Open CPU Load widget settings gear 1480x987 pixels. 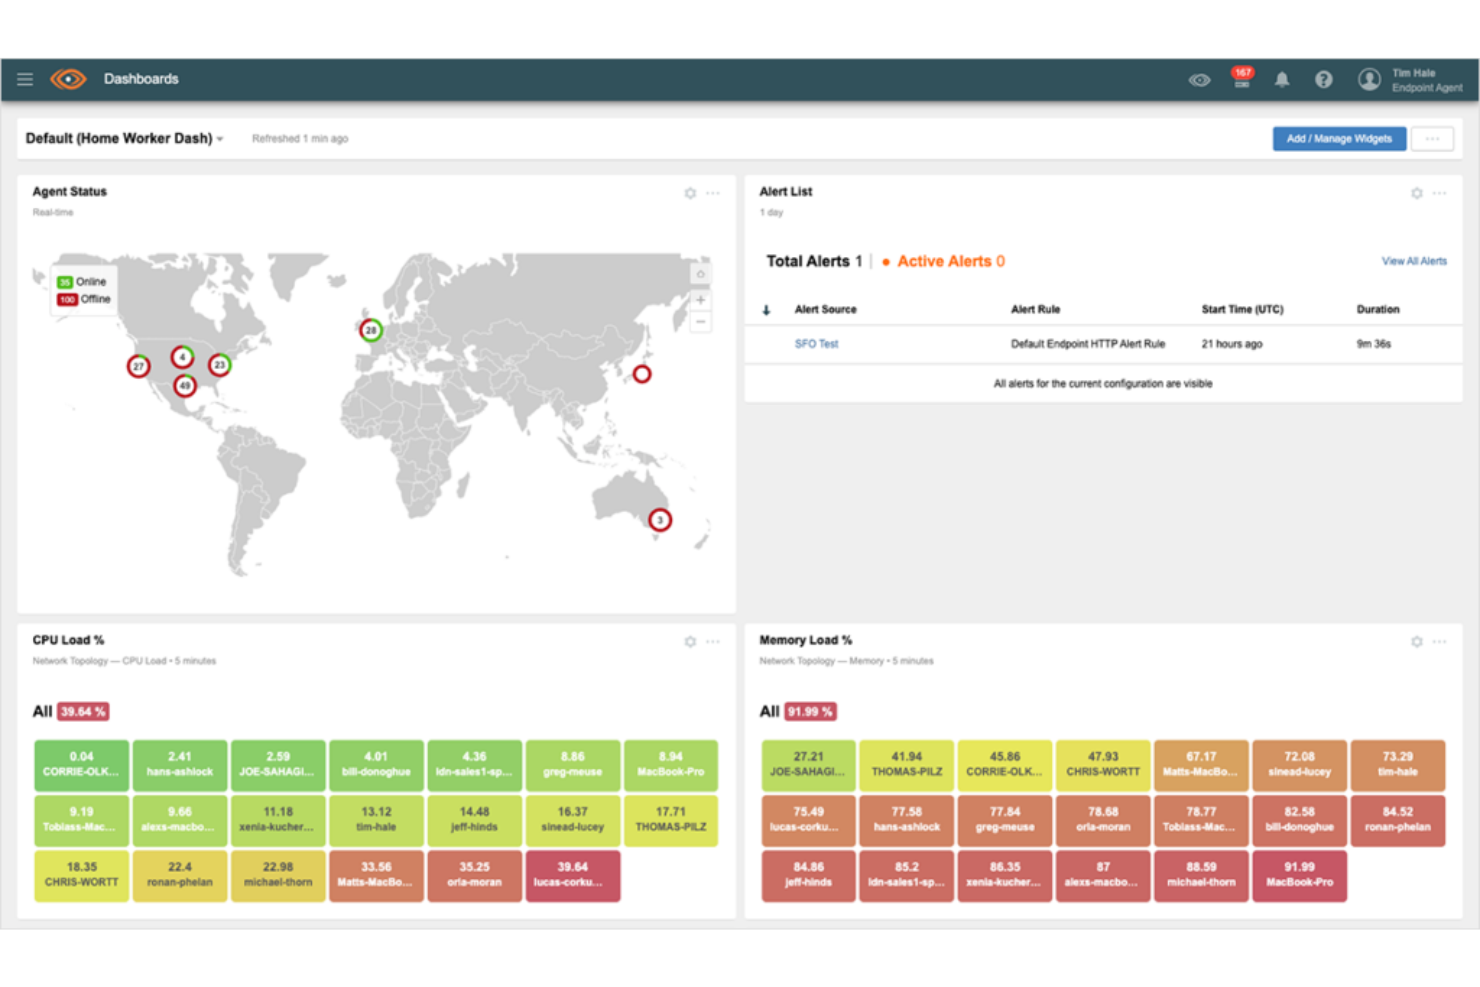(x=690, y=641)
